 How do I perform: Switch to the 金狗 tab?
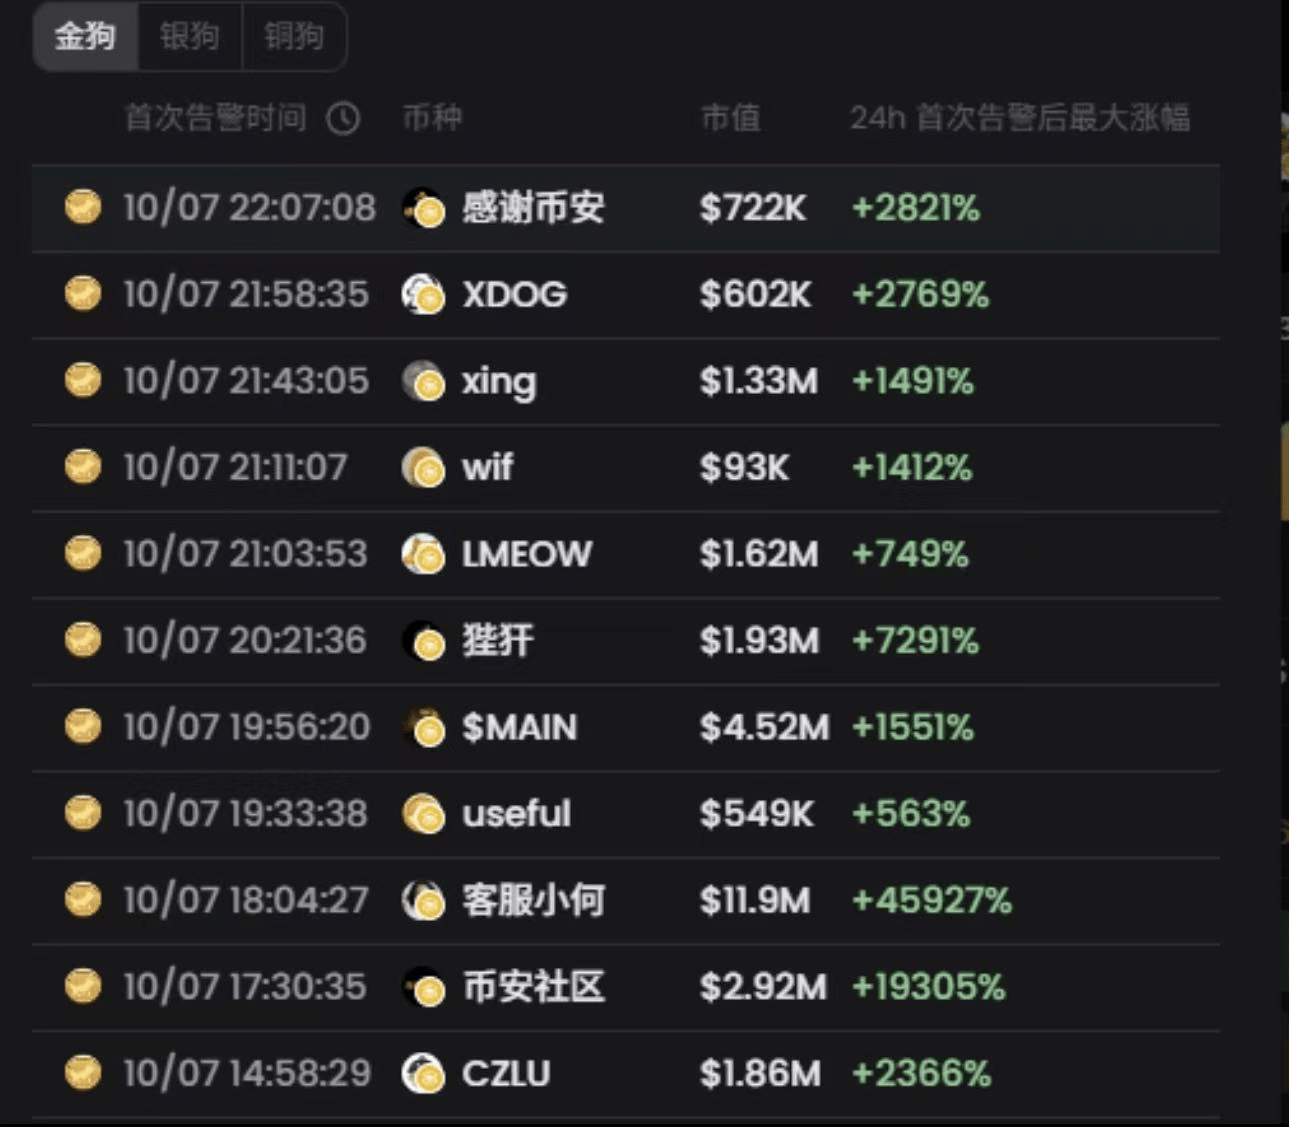click(85, 37)
